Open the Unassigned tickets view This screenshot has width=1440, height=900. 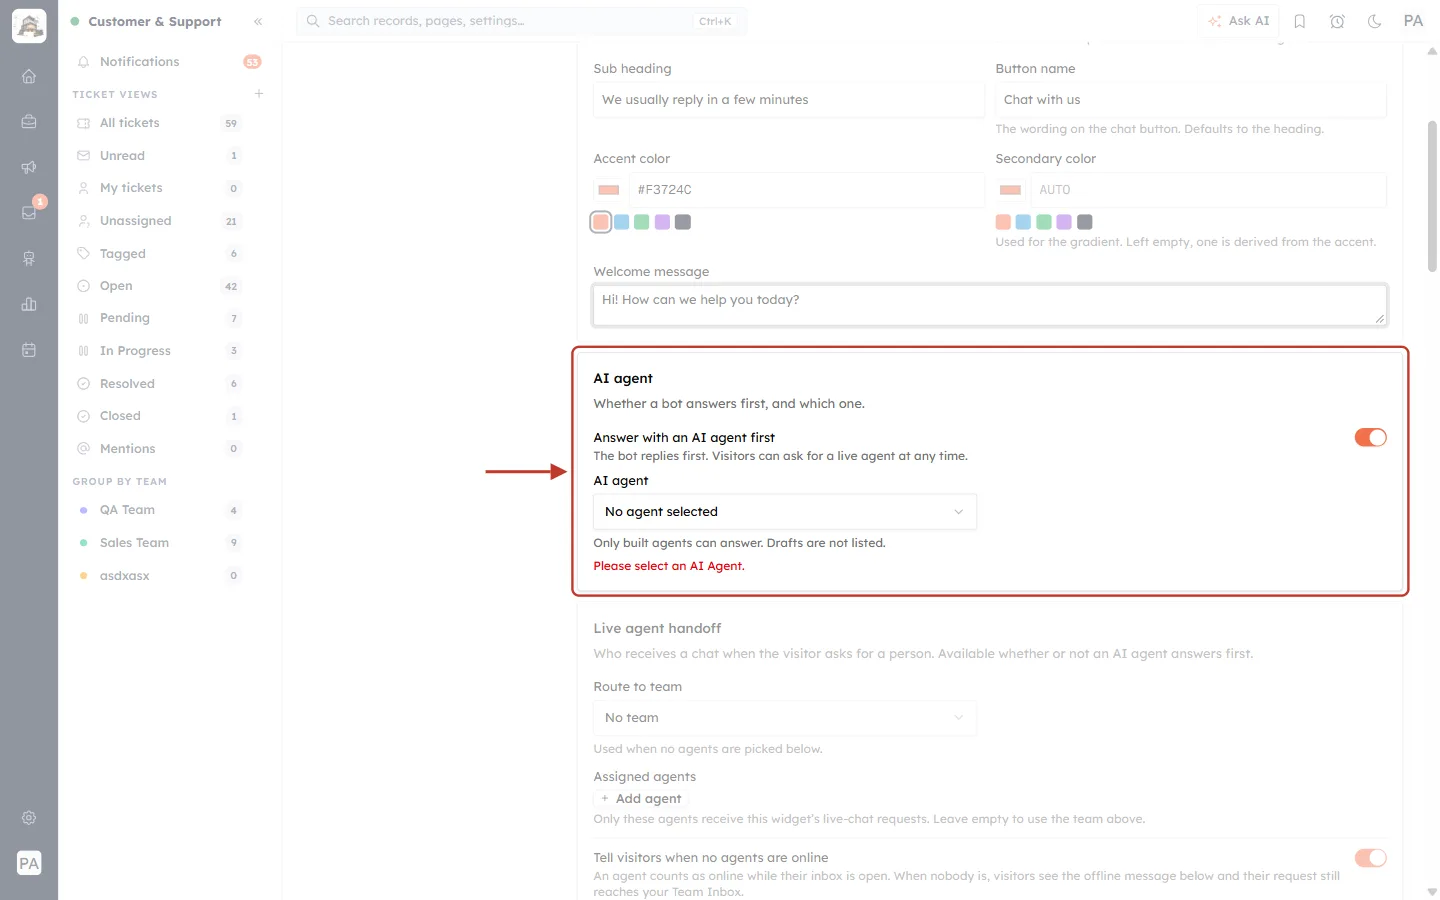coord(159,221)
